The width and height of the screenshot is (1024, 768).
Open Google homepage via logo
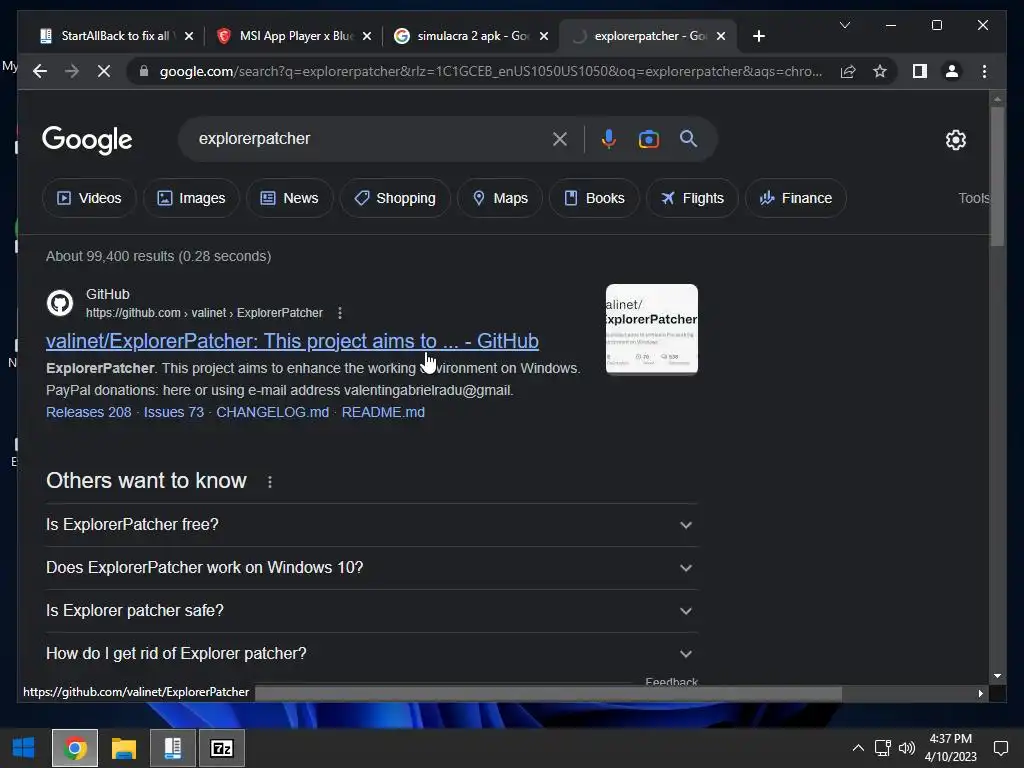pos(87,140)
